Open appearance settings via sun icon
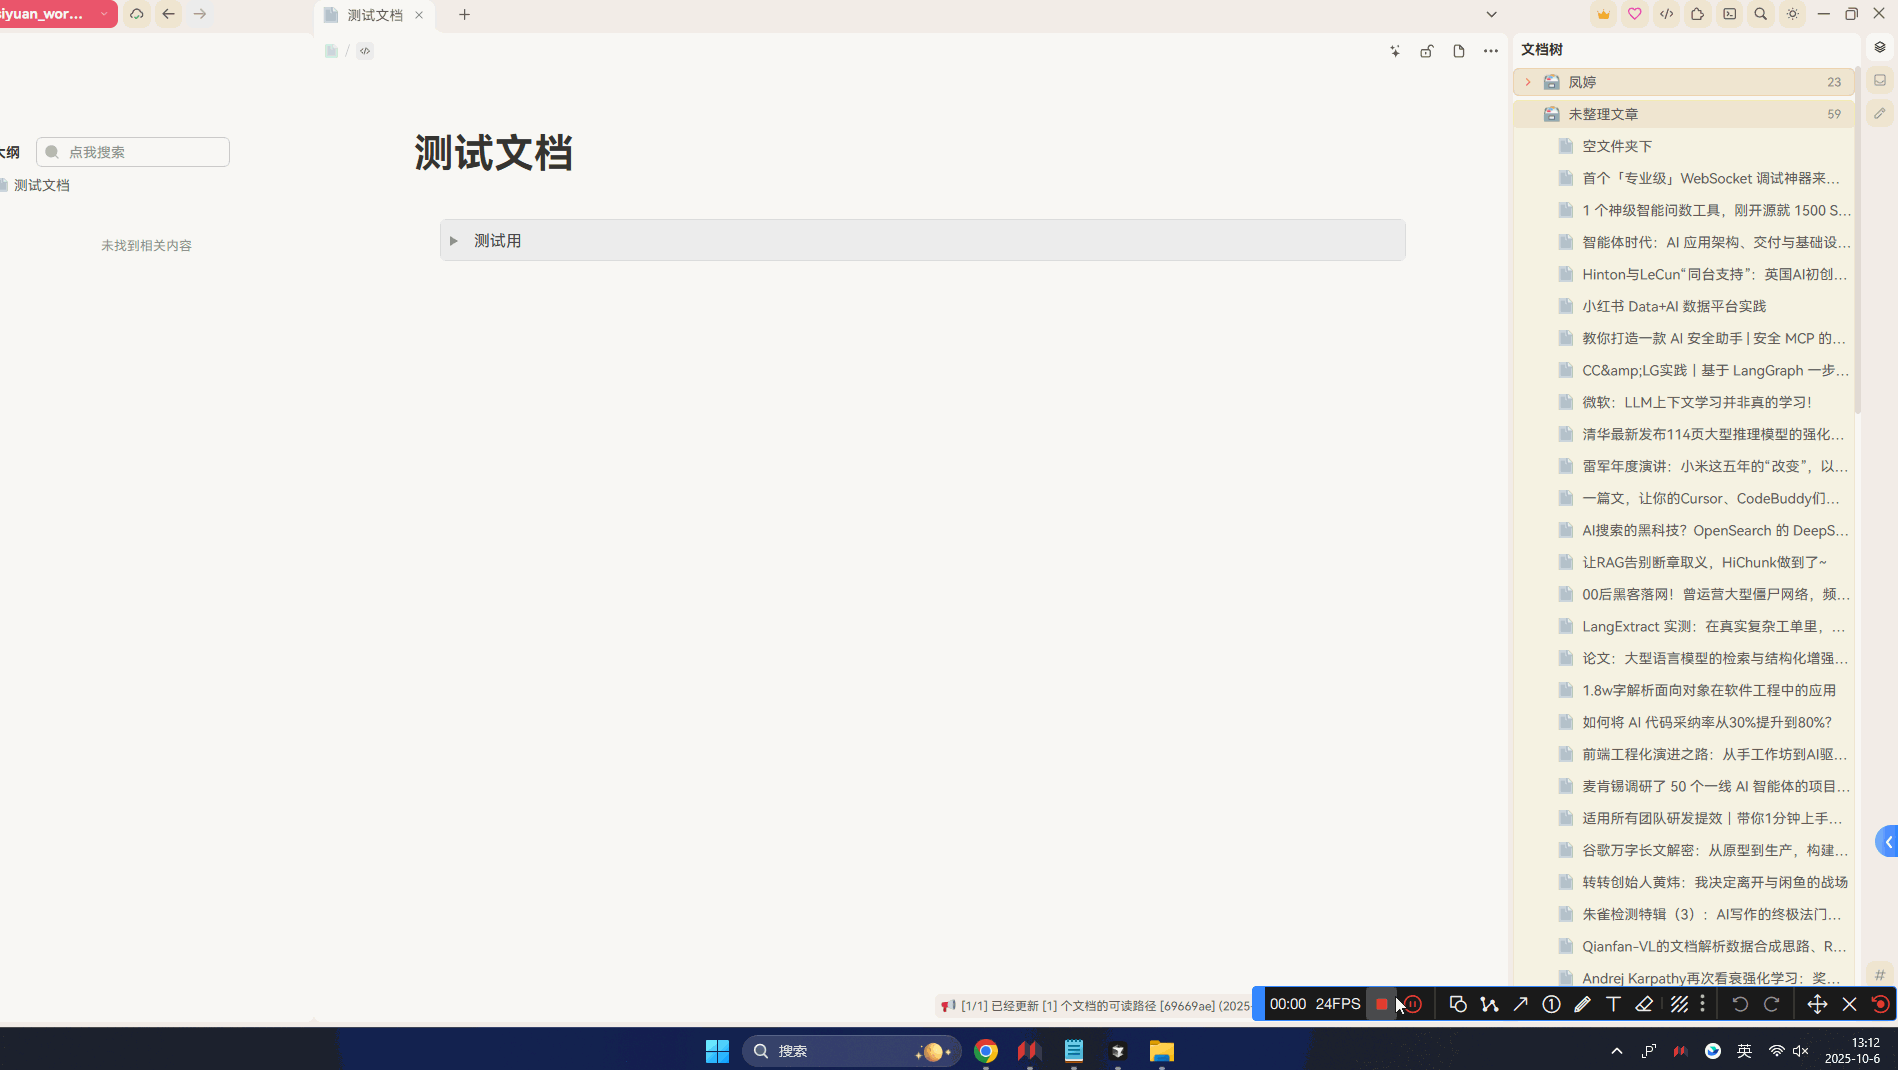 (1792, 14)
